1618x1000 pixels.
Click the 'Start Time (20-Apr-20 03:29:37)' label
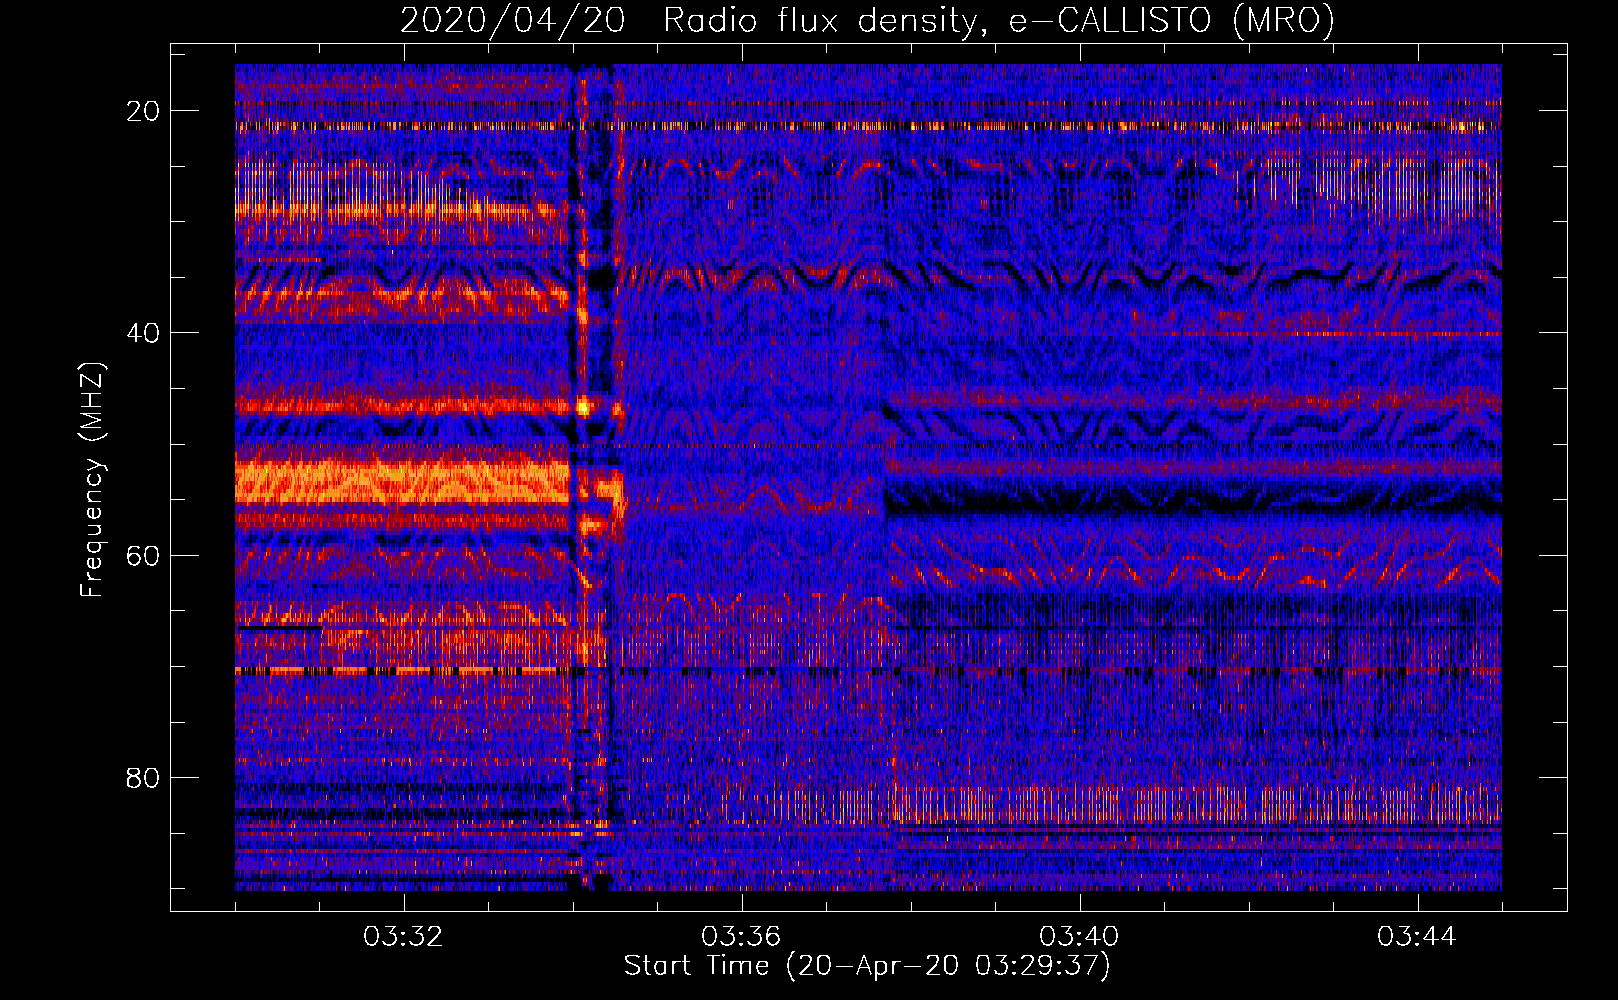tap(867, 966)
